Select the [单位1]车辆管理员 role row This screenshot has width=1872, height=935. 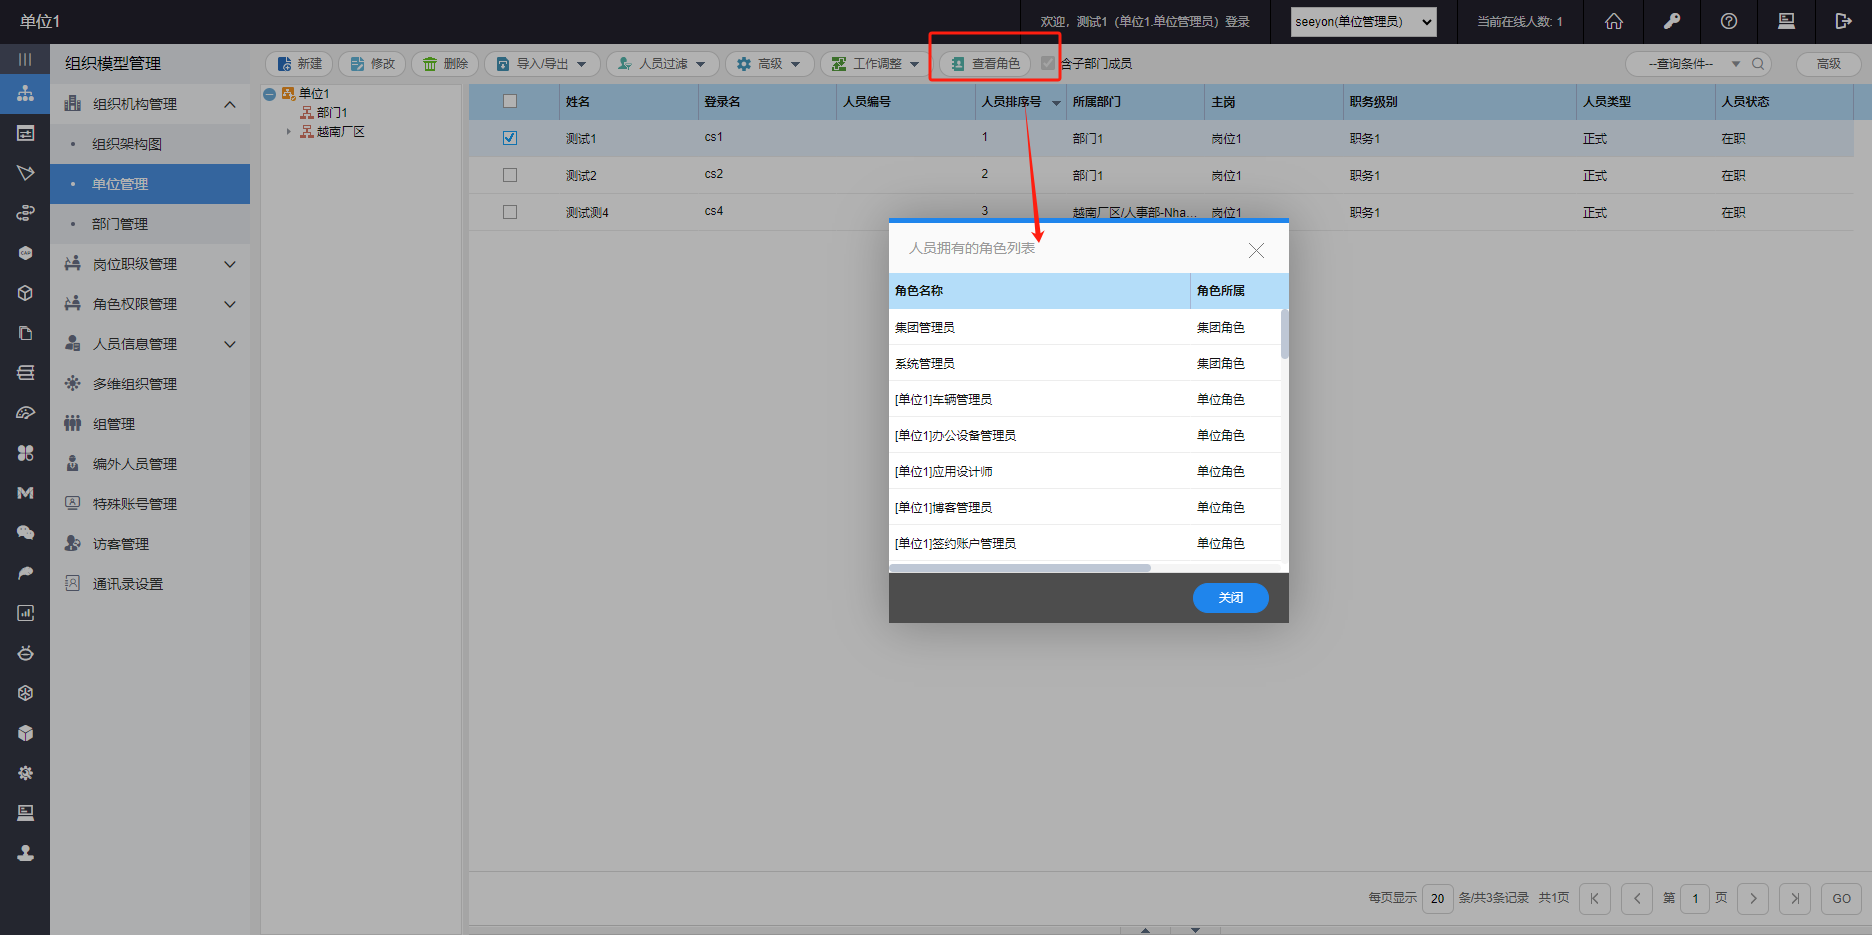[1084, 399]
